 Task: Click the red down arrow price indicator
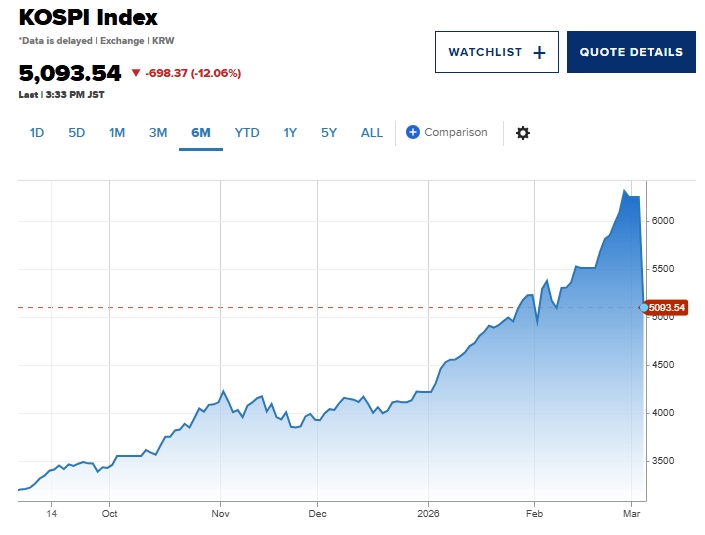(x=136, y=73)
